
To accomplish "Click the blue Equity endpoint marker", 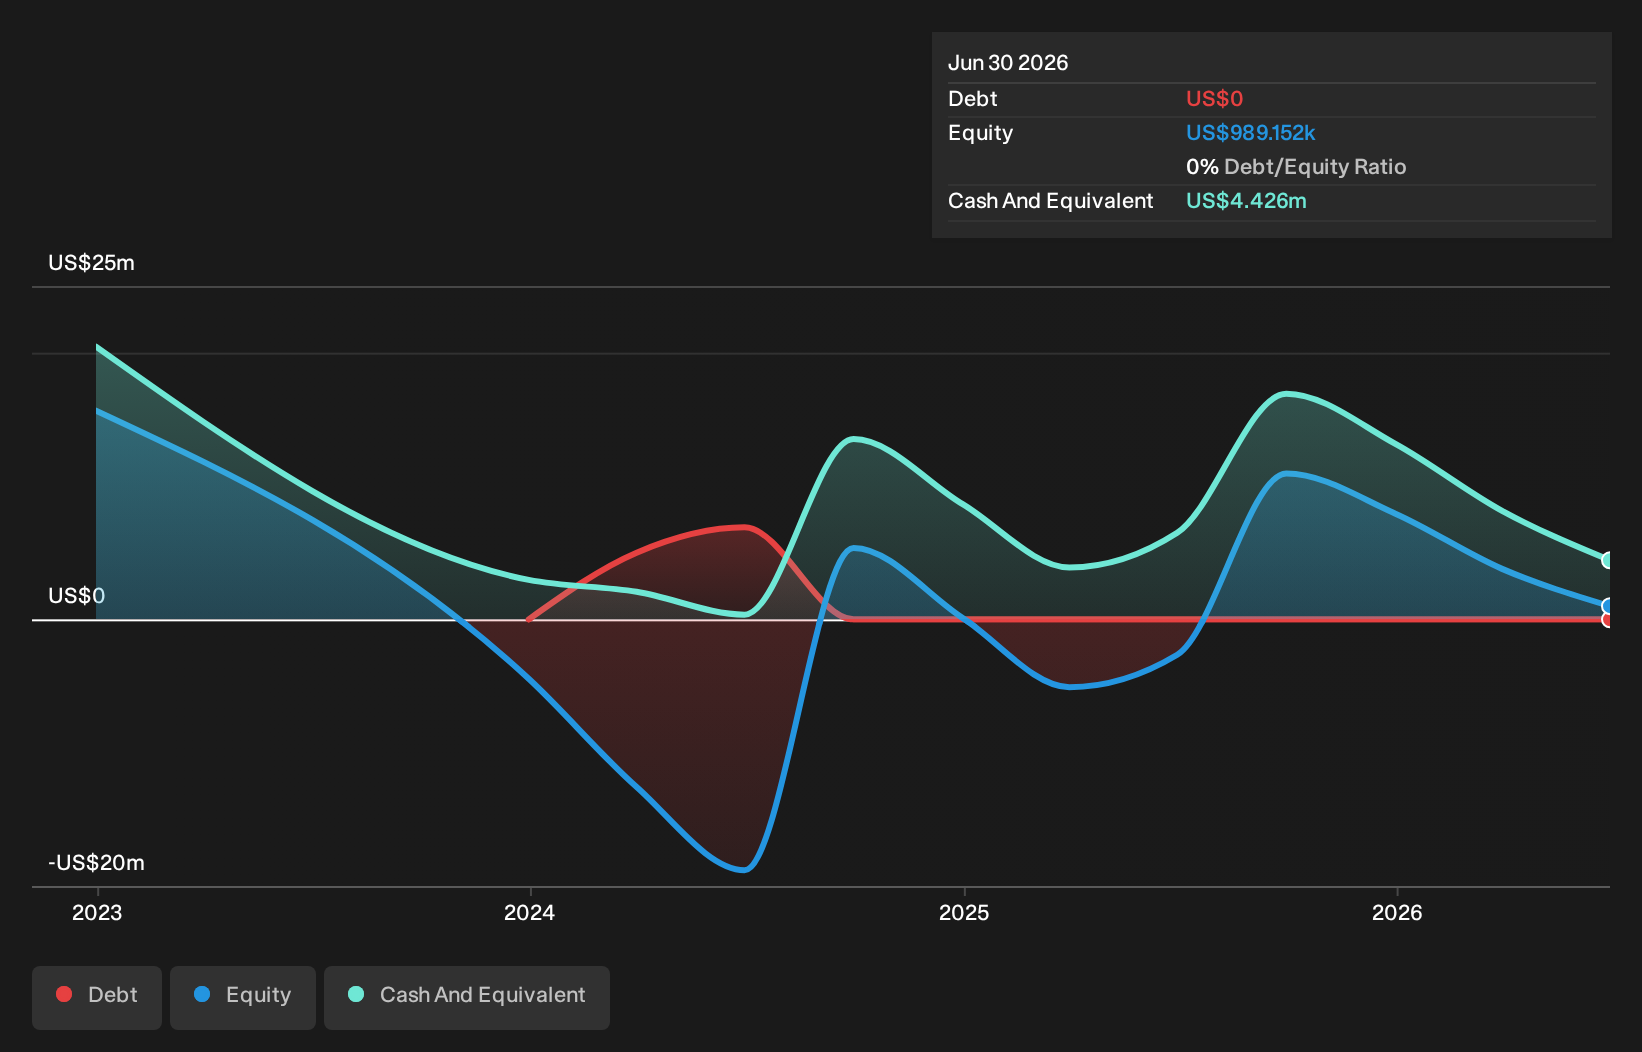I will pos(1607,606).
